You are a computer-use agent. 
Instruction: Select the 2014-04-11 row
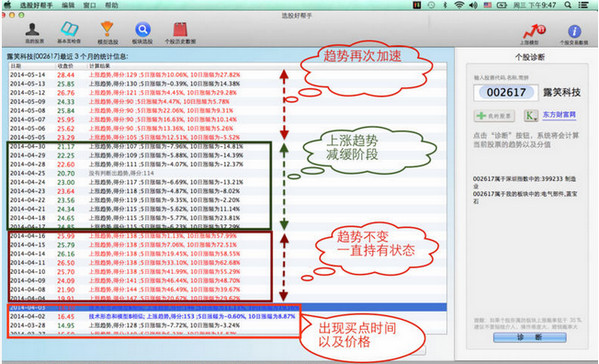(x=228, y=263)
